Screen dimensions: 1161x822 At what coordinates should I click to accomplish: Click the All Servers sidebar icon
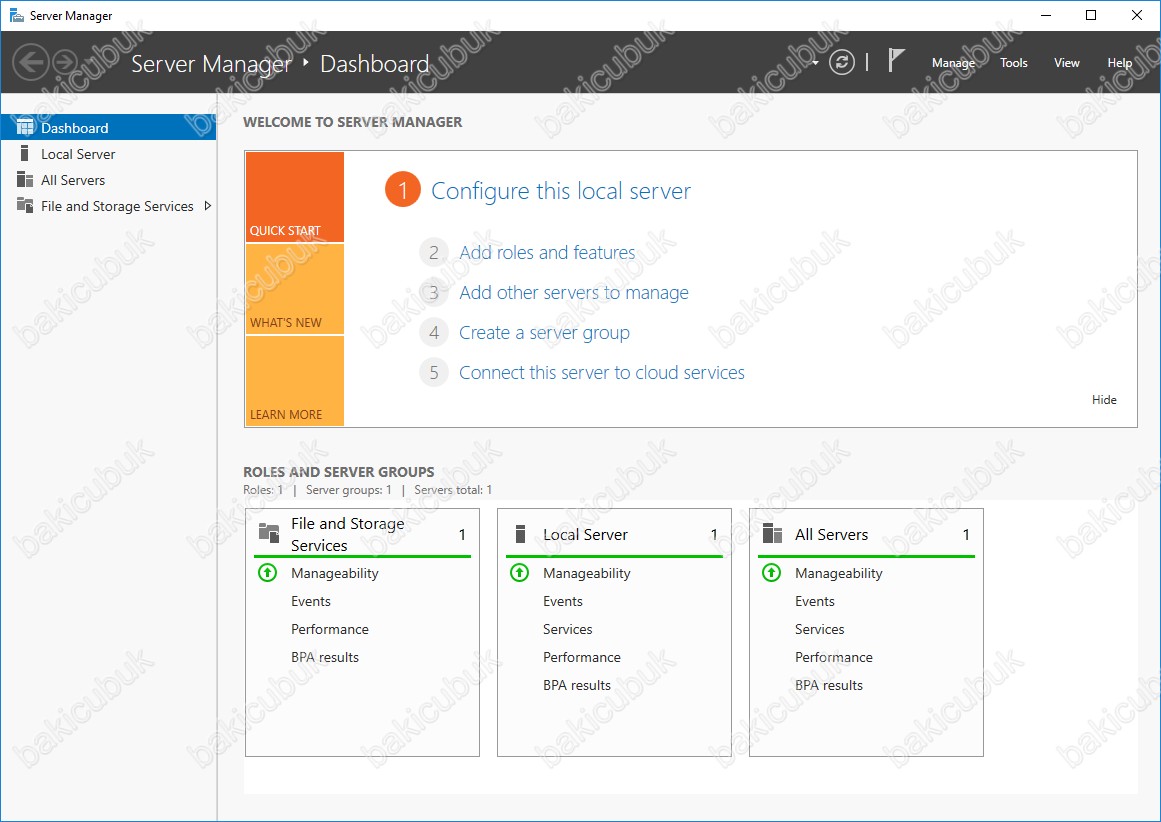coord(25,179)
